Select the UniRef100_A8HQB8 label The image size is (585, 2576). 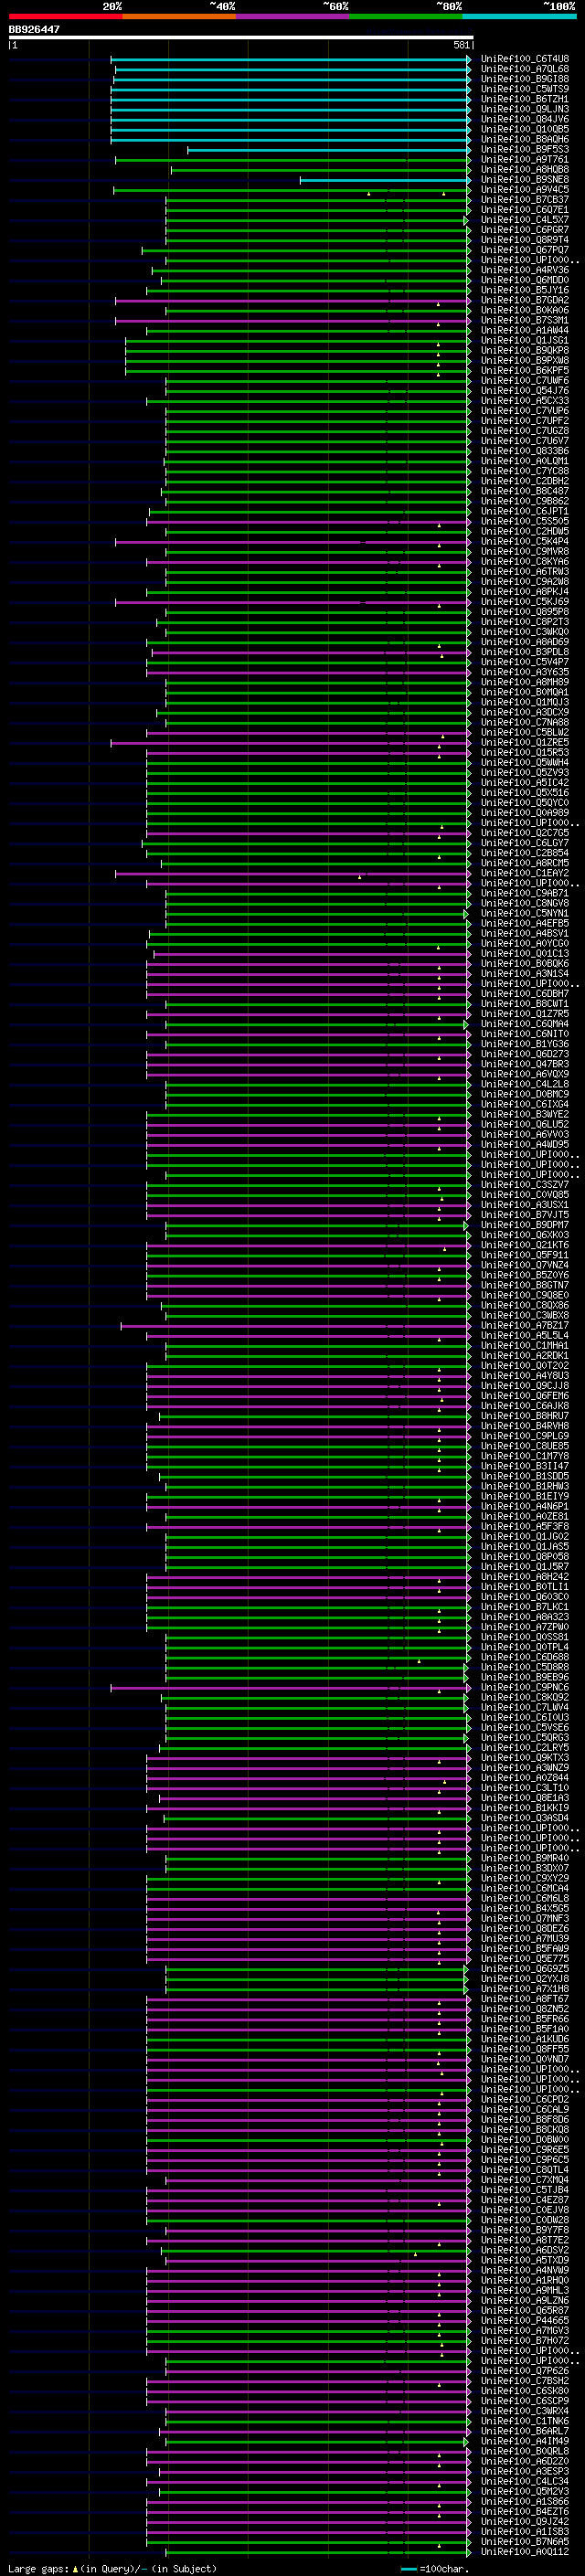pos(525,170)
